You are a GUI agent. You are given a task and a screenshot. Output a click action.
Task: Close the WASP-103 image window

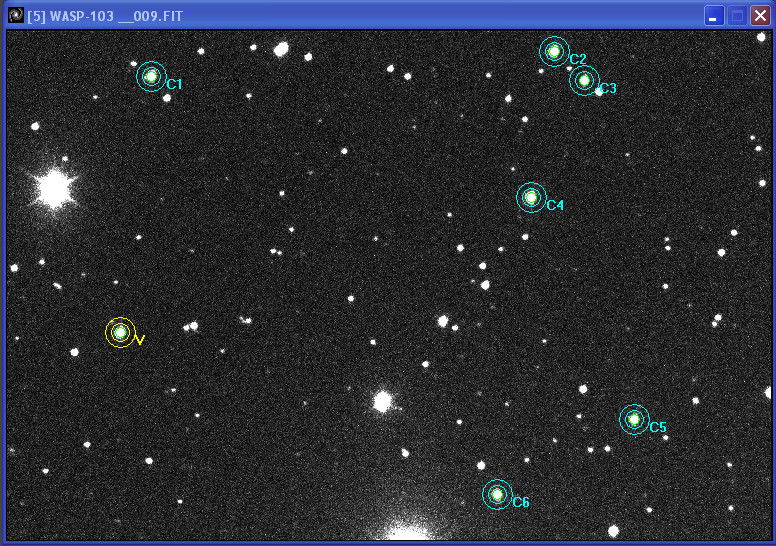pyautogui.click(x=760, y=15)
